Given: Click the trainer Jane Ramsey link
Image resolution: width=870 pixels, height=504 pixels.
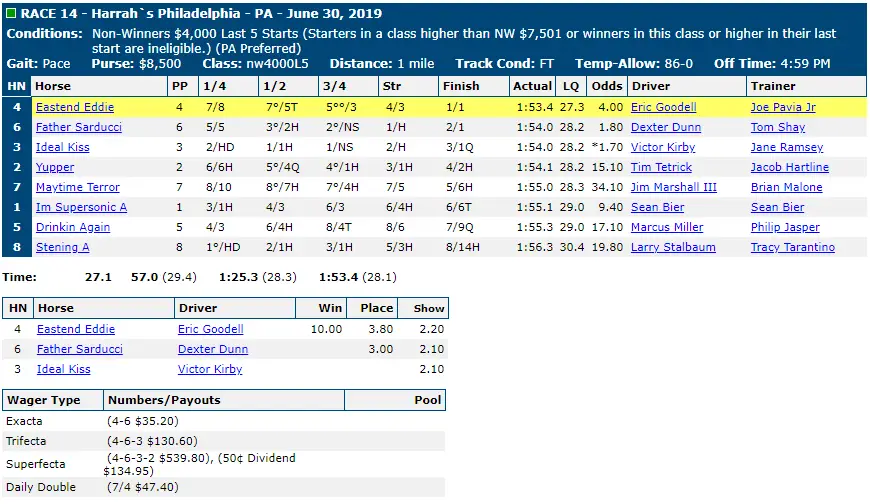Looking at the screenshot, I should point(786,147).
